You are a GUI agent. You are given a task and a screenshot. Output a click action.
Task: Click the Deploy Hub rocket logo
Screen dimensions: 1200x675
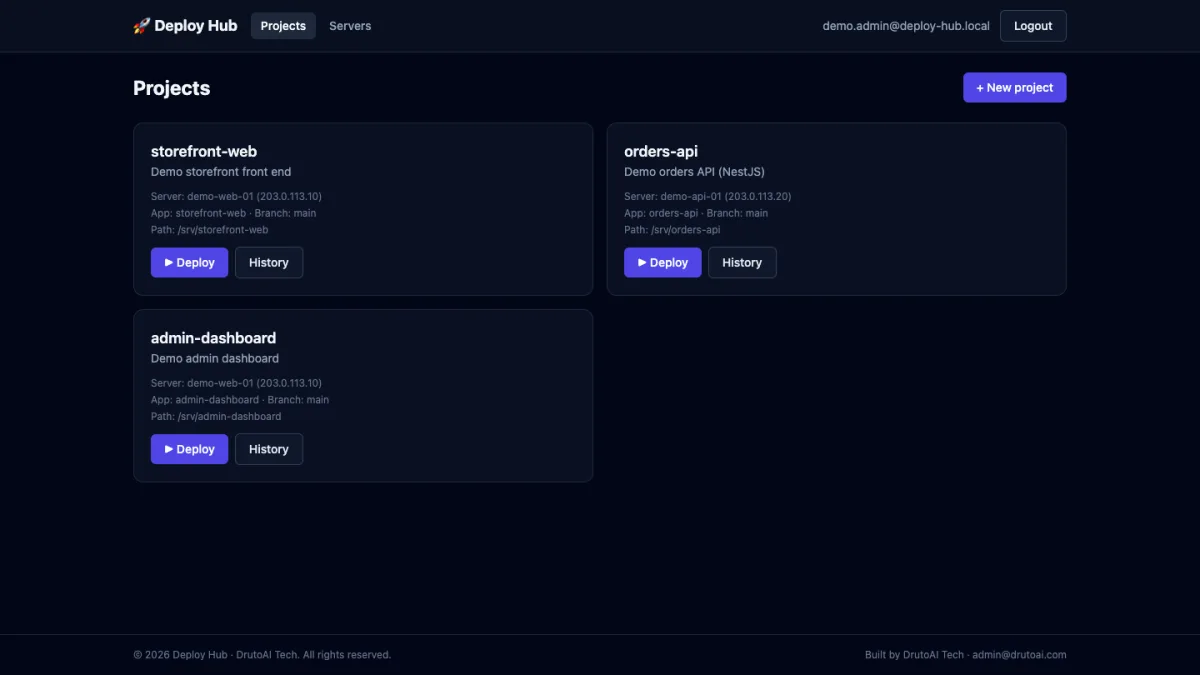coord(185,26)
